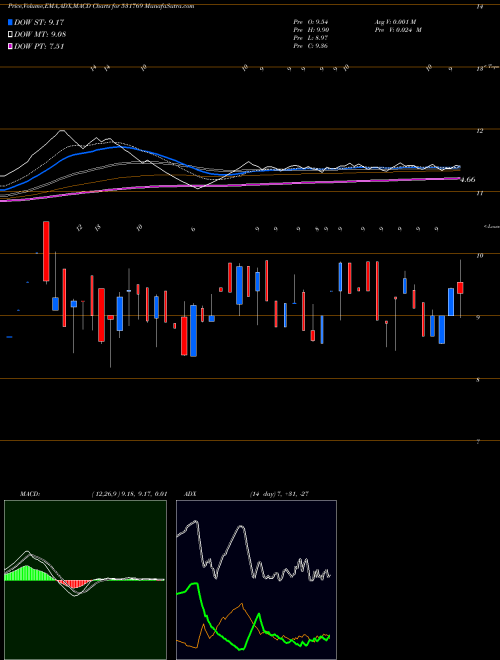Click the price axis label 7
This screenshot has width=500, height=660.
pyautogui.click(x=478, y=442)
